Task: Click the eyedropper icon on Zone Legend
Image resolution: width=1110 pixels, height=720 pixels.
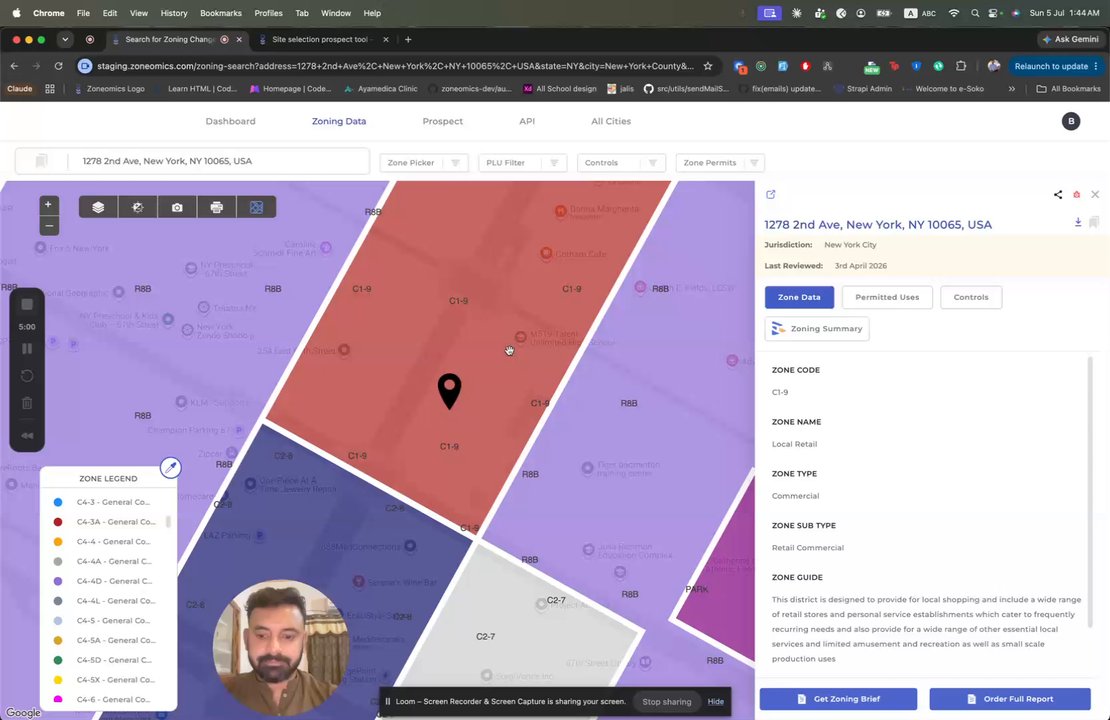Action: point(171,467)
